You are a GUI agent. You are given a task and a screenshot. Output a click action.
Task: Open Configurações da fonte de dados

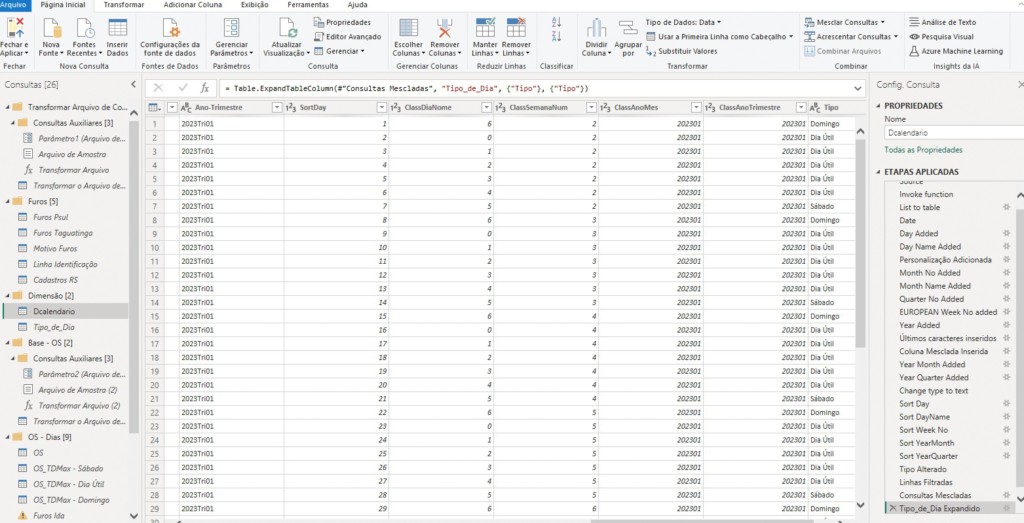[170, 38]
